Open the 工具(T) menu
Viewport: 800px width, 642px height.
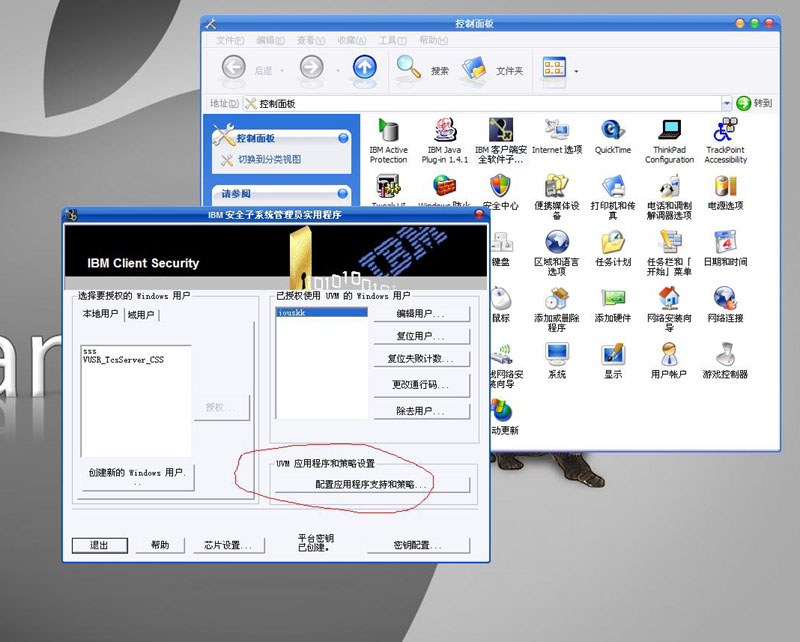click(392, 40)
